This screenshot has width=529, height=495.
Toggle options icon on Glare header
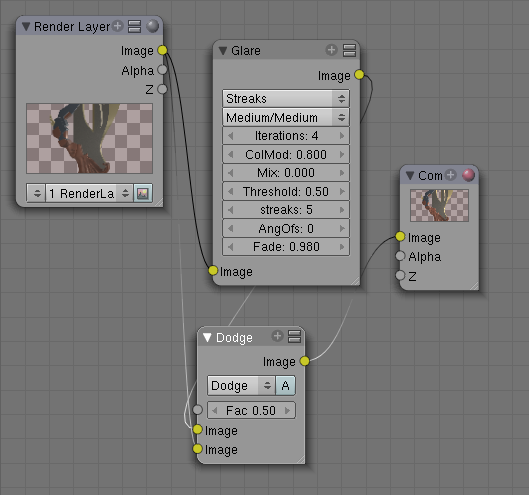[349, 51]
